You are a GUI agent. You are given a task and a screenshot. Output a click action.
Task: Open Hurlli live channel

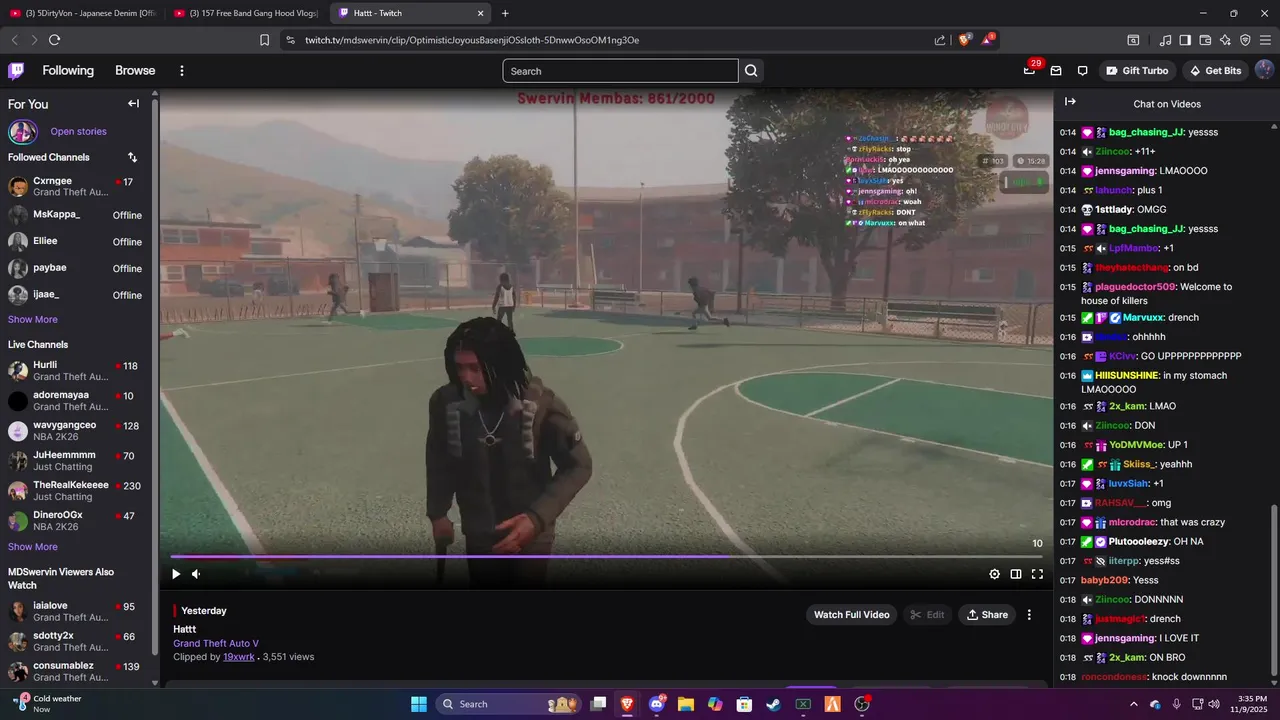[76, 371]
